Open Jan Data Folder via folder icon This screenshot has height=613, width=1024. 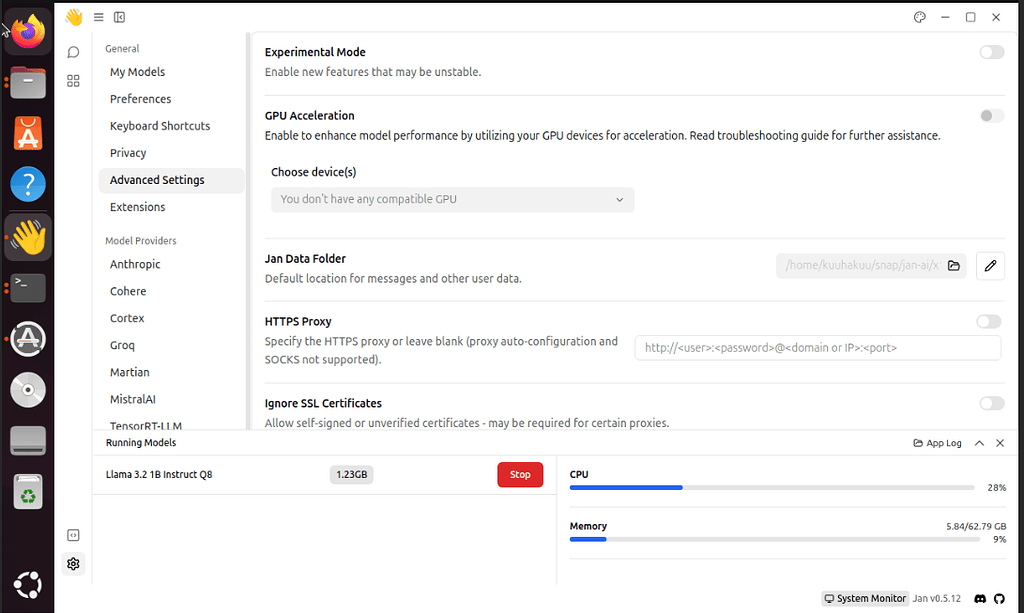click(954, 266)
